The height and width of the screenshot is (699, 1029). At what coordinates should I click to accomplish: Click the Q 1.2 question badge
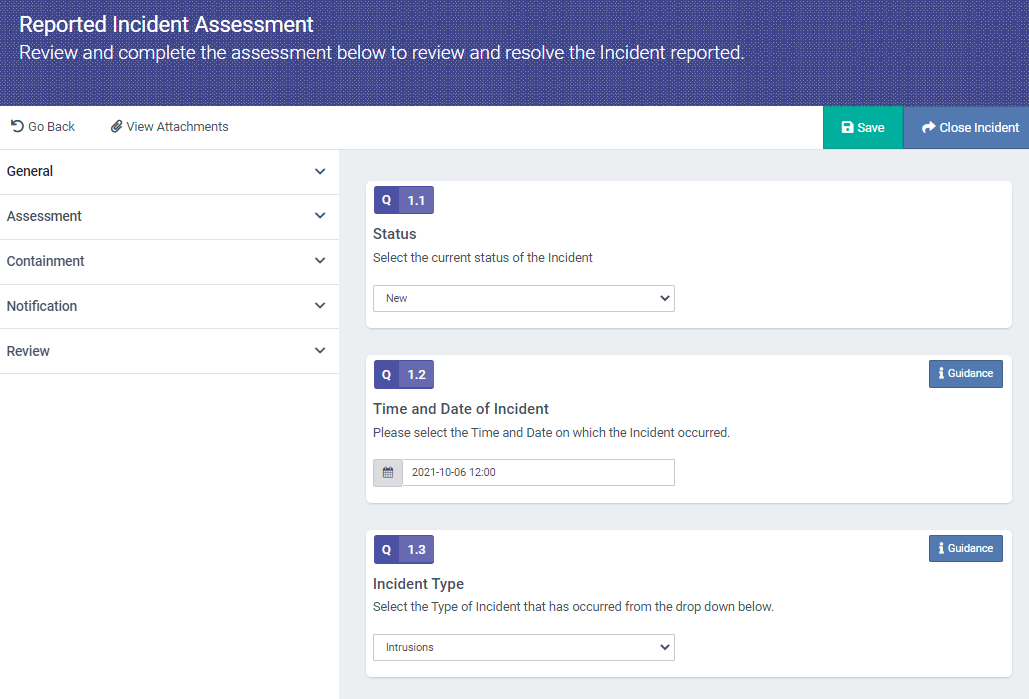404,374
